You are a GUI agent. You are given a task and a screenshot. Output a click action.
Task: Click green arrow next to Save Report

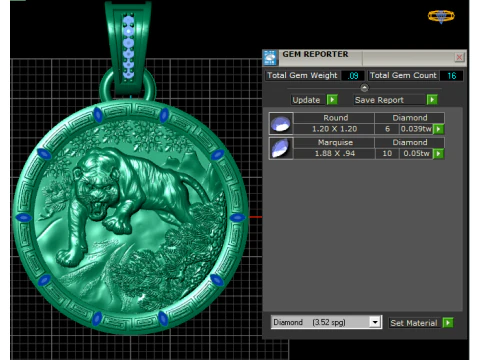(x=432, y=100)
